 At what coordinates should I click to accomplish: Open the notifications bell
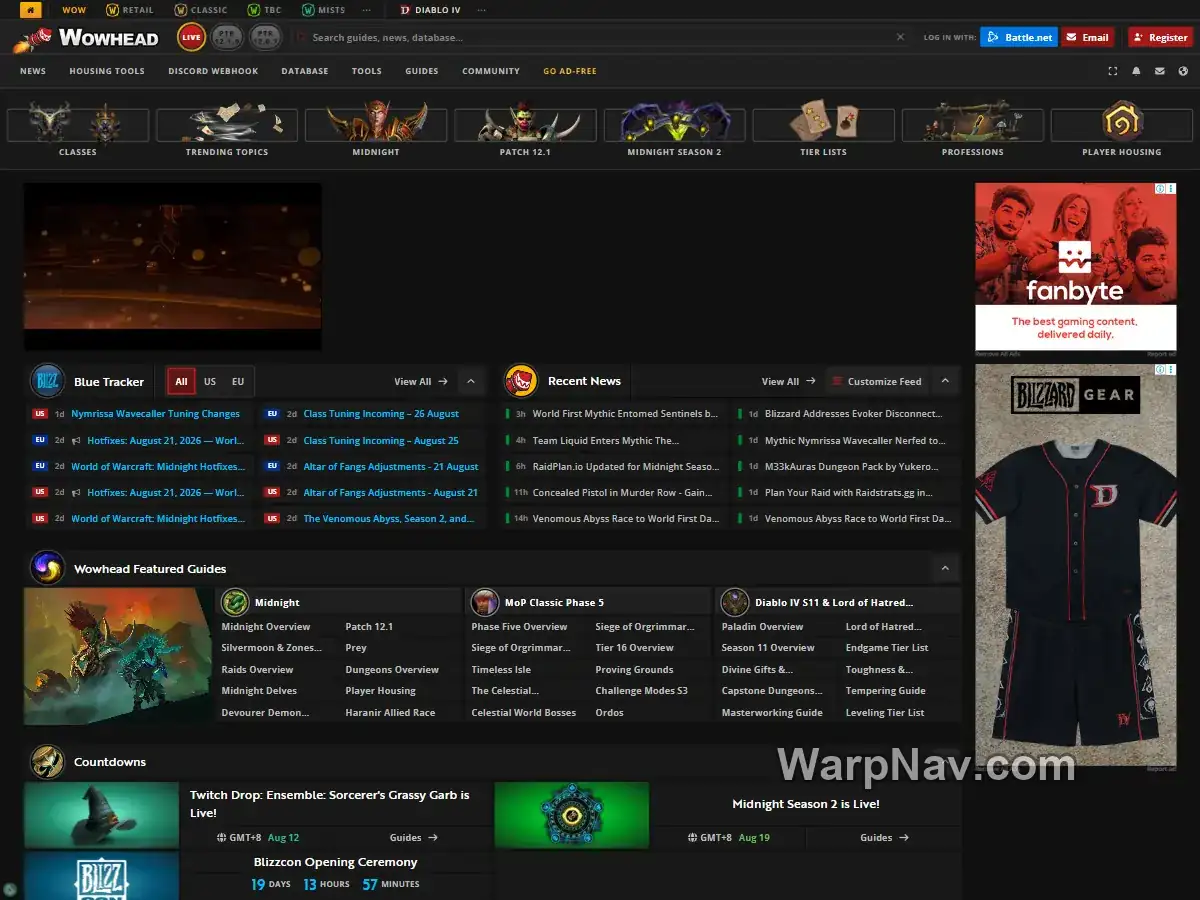(x=1136, y=71)
